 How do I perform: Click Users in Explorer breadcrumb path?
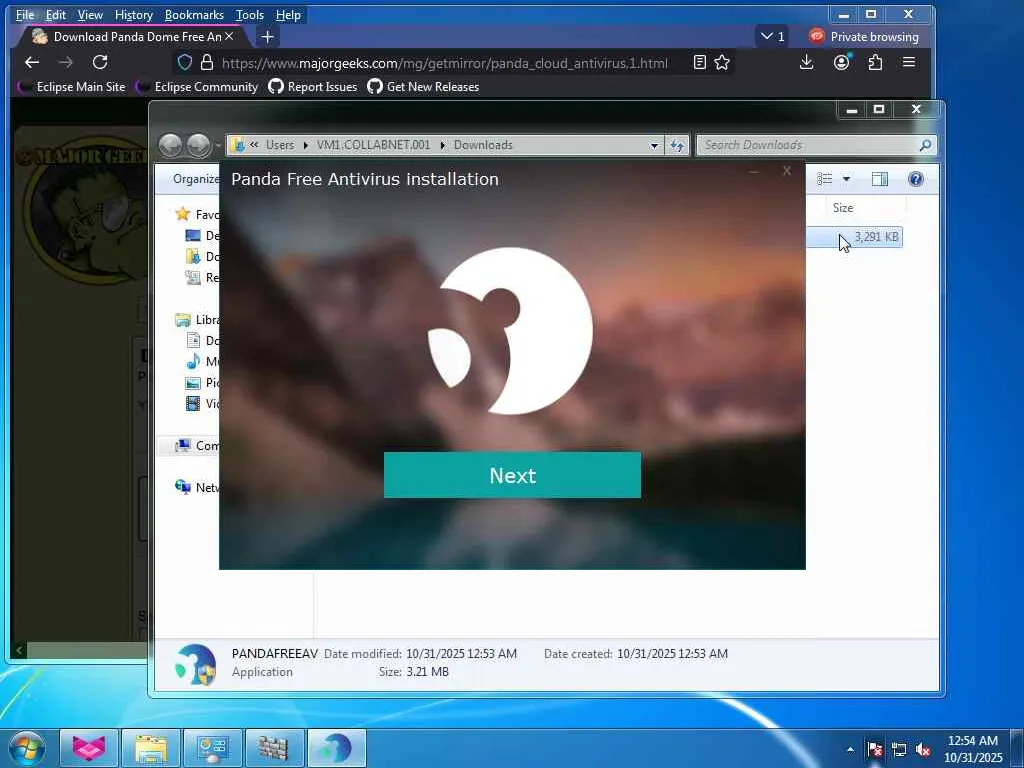(x=280, y=145)
